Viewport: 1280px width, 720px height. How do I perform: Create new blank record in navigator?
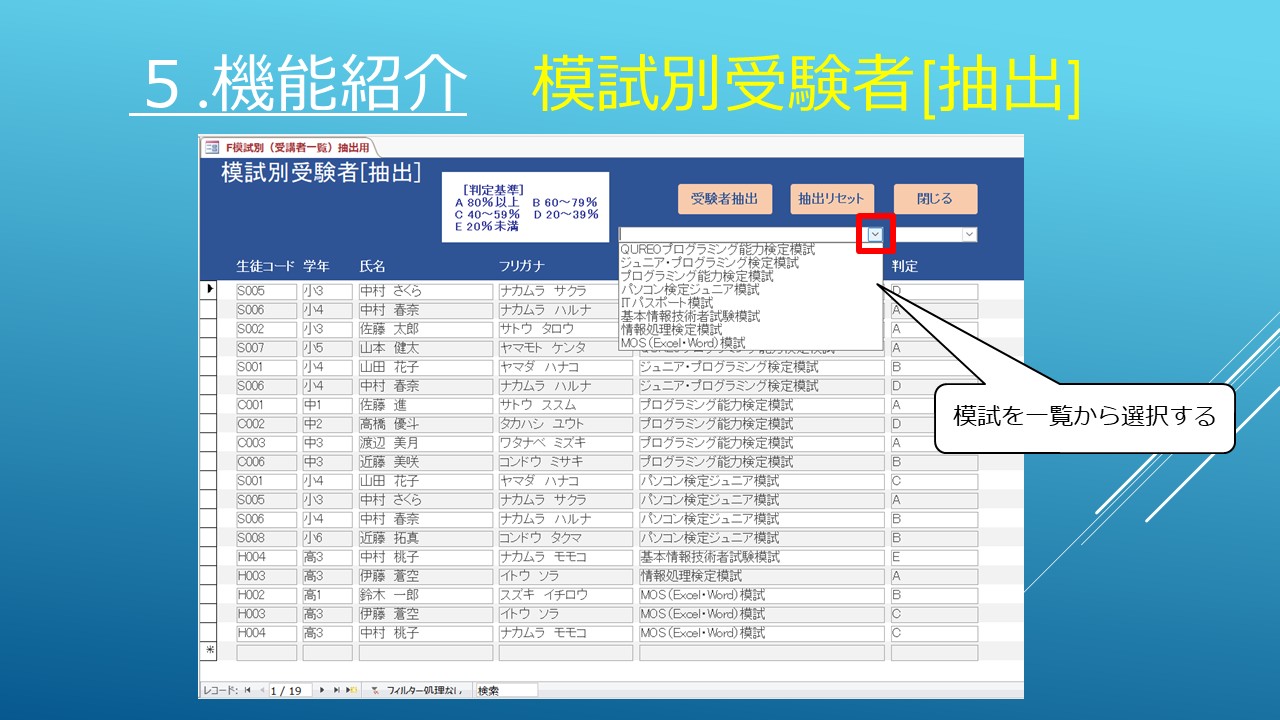tap(352, 690)
